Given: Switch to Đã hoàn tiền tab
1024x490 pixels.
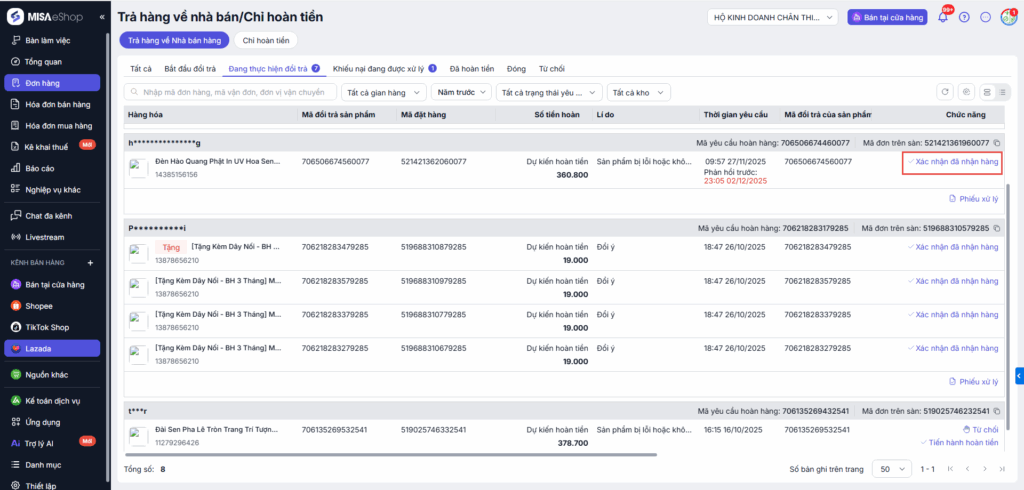Looking at the screenshot, I should point(471,68).
